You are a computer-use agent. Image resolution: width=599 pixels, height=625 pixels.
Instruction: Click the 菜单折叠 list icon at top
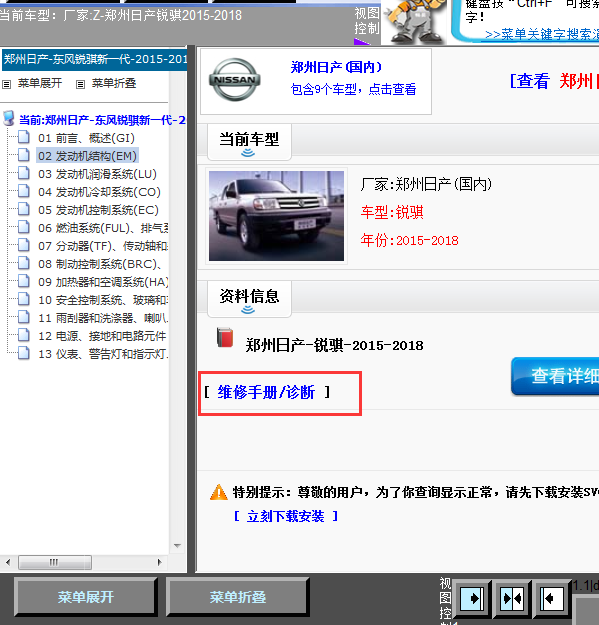(x=81, y=84)
